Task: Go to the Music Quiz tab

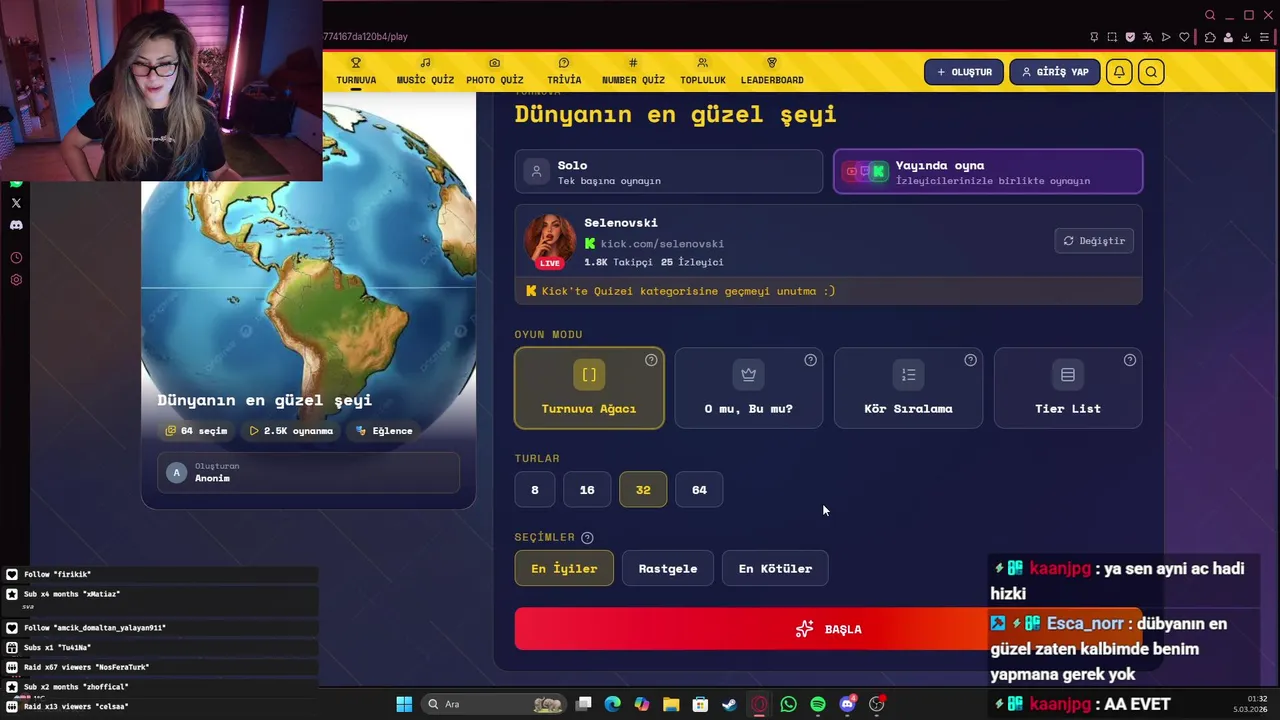Action: [x=425, y=72]
